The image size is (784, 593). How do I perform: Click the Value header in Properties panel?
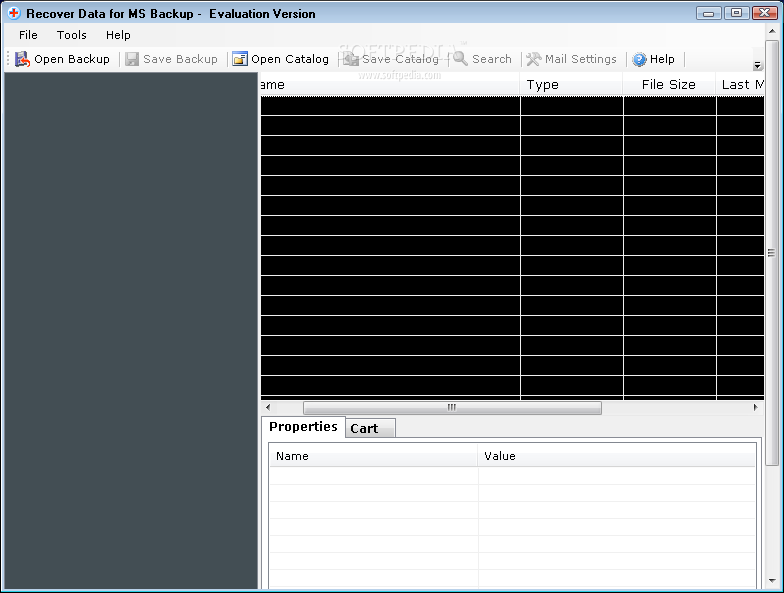616,456
